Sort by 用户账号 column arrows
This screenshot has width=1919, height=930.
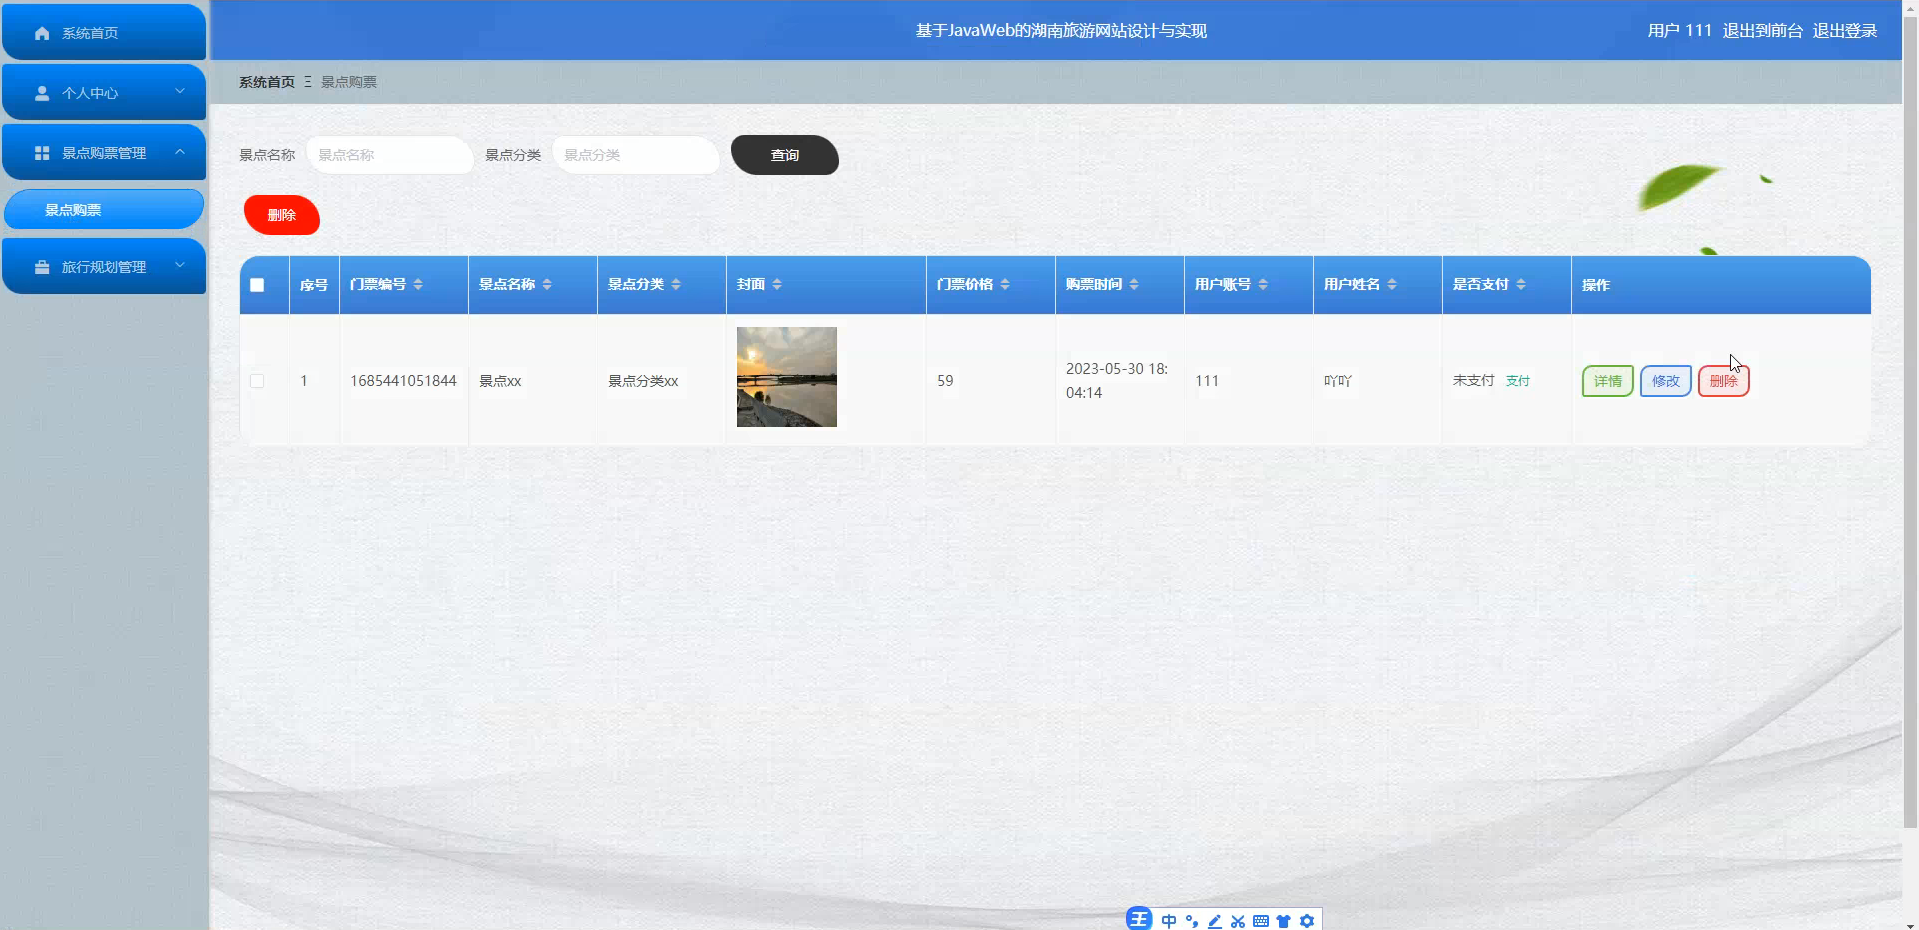tap(1263, 285)
